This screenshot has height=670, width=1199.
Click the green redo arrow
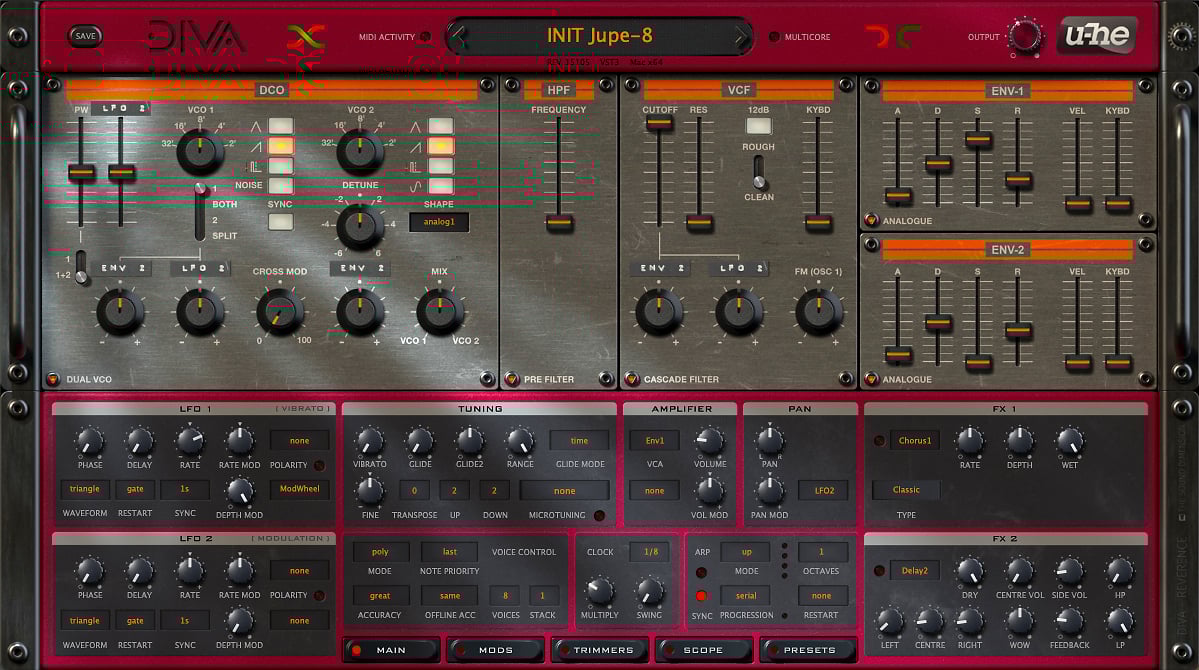click(908, 37)
